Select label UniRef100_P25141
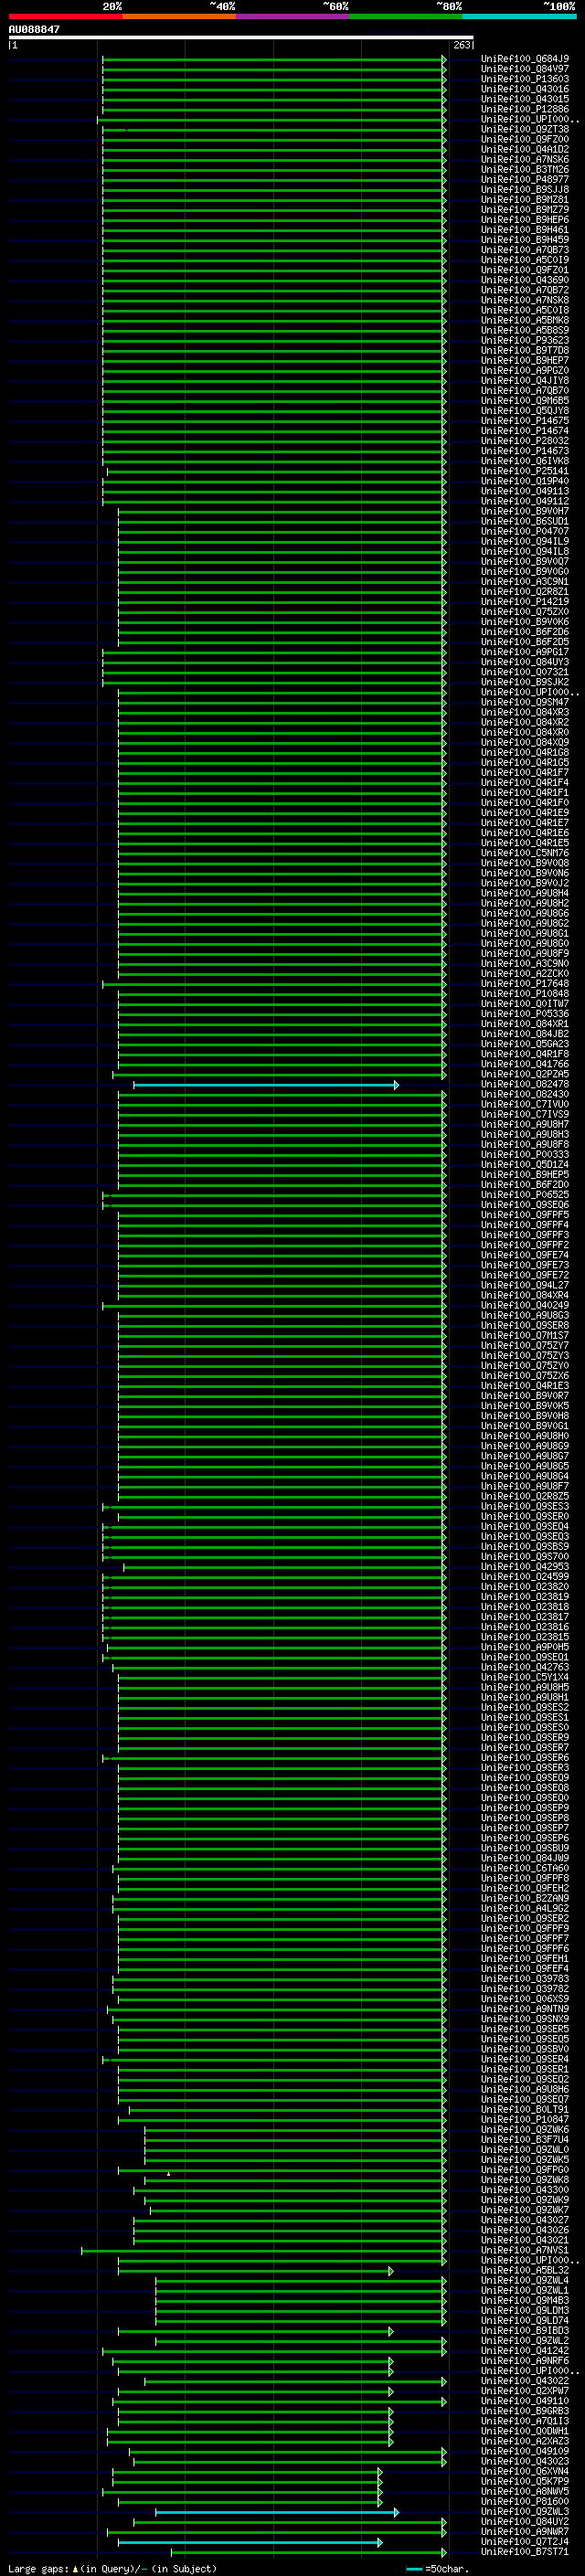This screenshot has height=2576, width=585. click(525, 471)
